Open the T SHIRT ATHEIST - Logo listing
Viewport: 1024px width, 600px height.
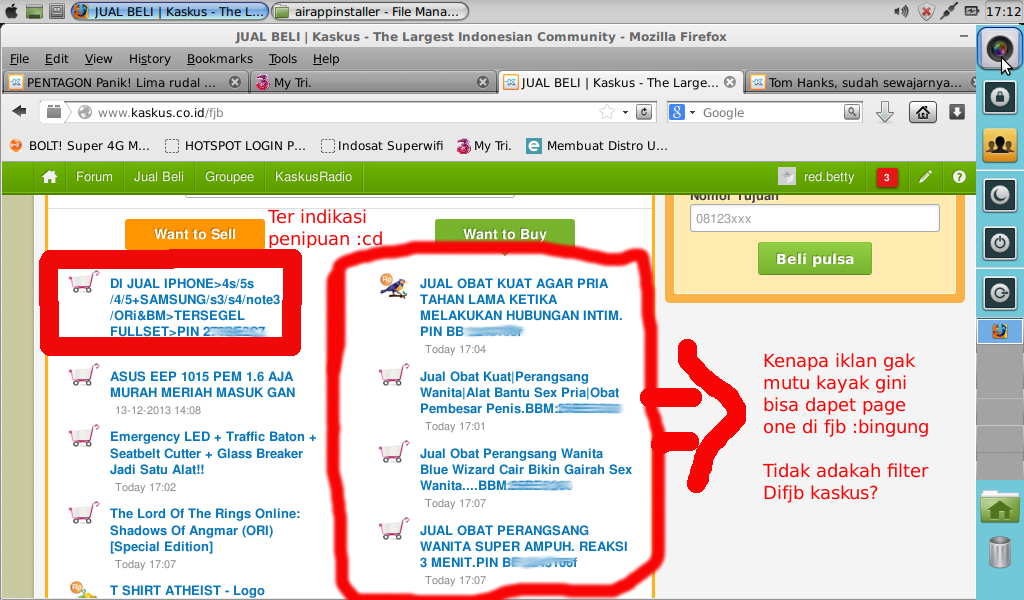coord(187,590)
